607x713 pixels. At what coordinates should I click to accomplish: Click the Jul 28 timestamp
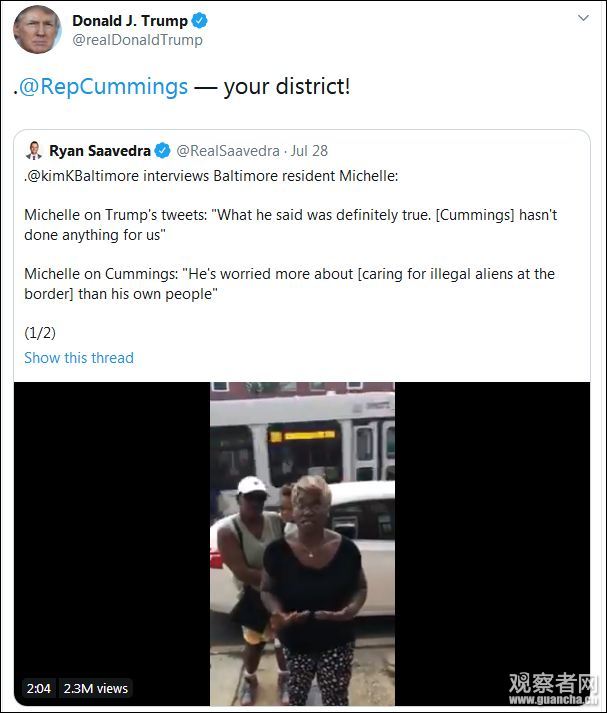tap(309, 151)
